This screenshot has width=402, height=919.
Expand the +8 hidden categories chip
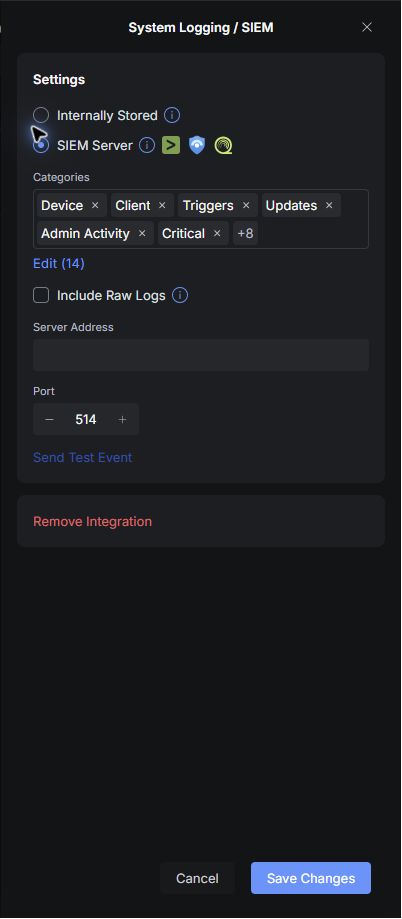pyautogui.click(x=246, y=233)
